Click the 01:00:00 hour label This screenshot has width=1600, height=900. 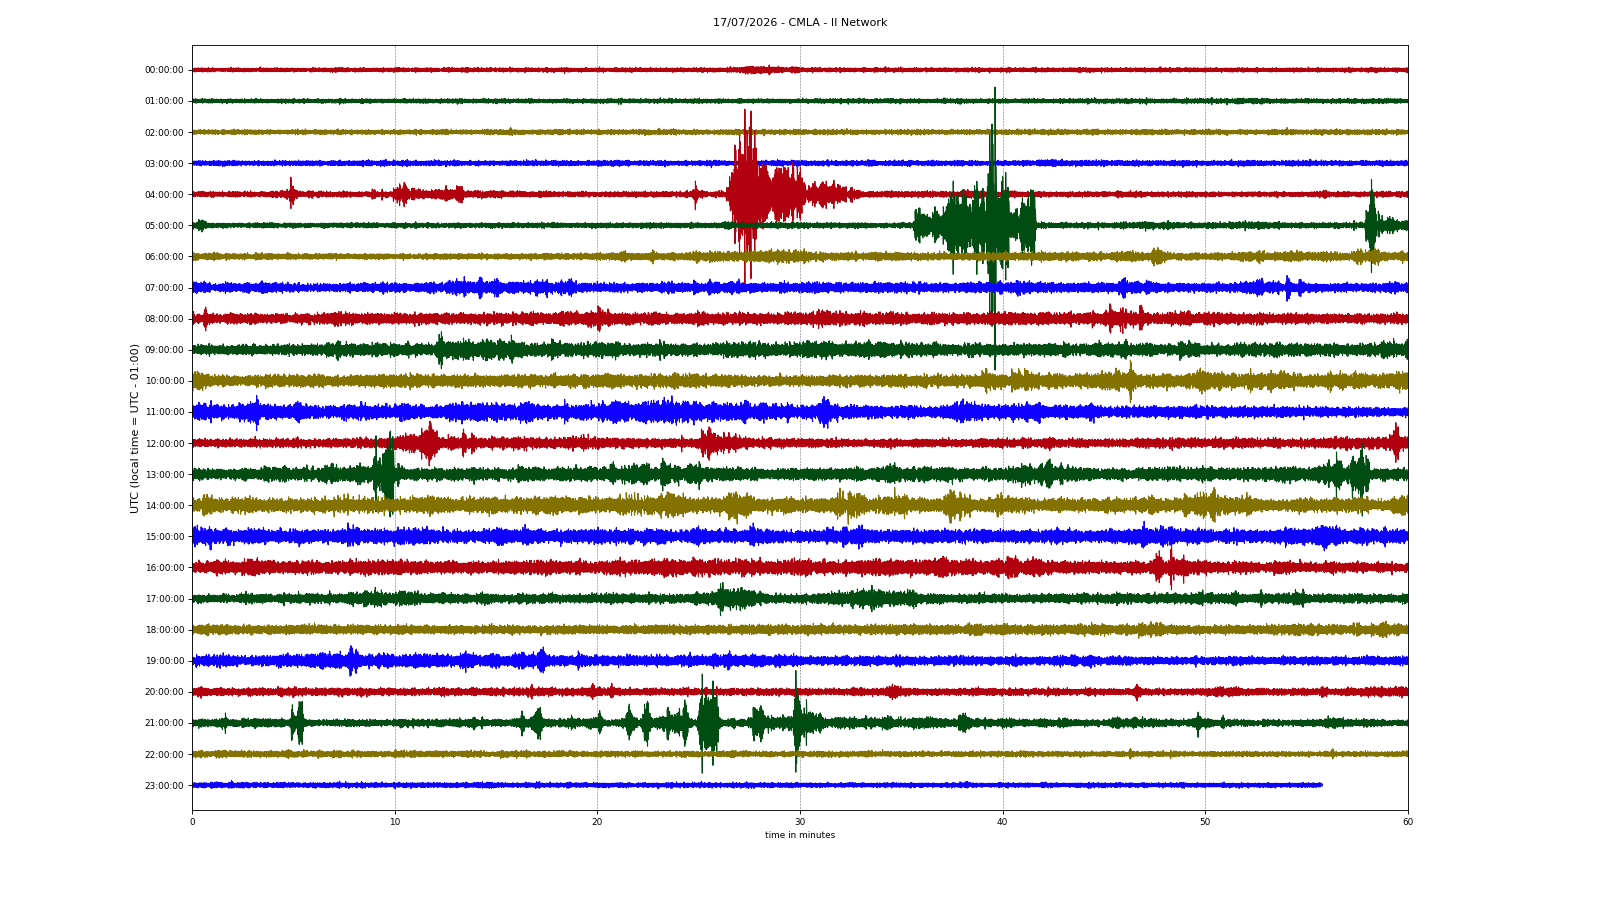164,101
